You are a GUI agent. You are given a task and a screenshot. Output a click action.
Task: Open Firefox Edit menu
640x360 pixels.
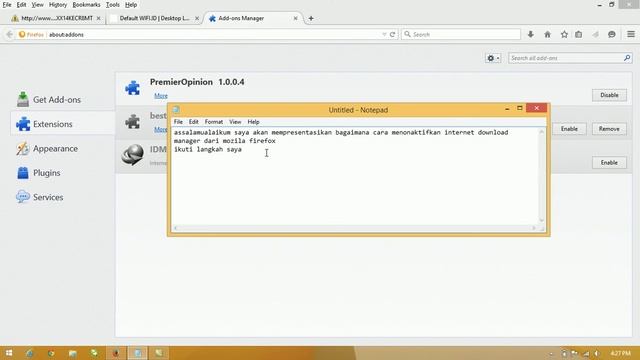pos(21,5)
